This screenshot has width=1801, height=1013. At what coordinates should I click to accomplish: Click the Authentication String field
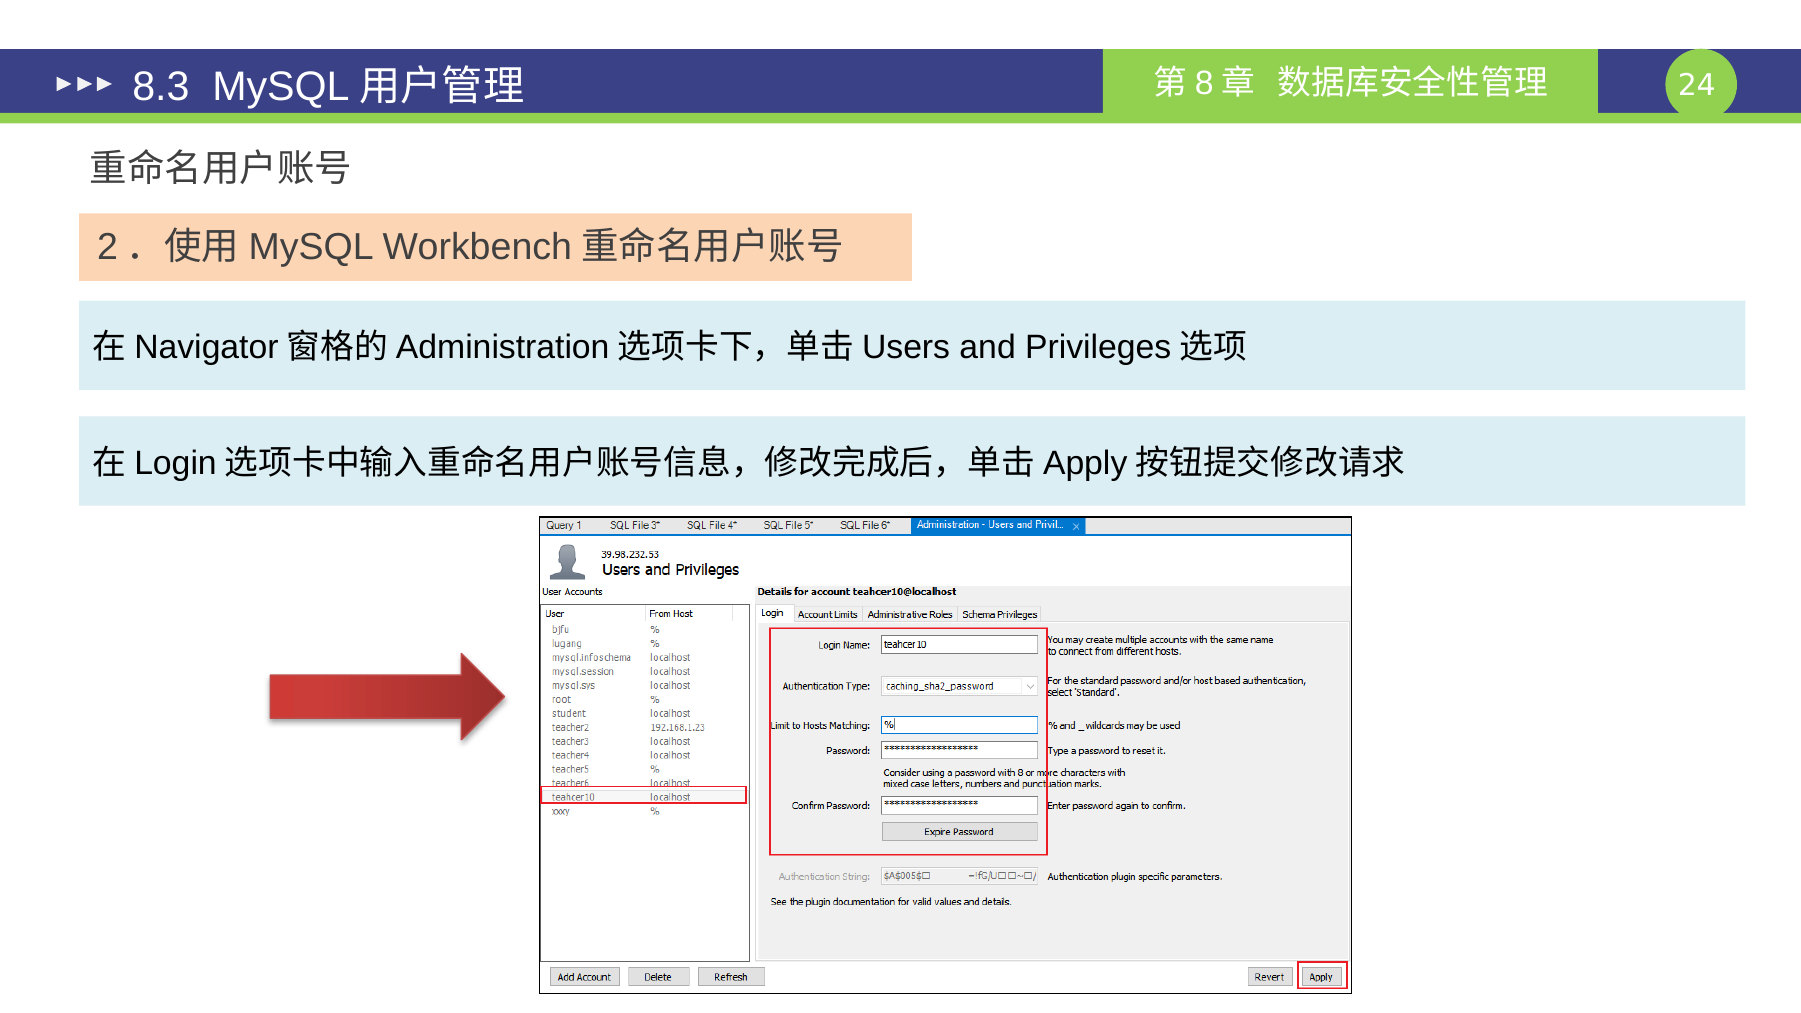click(959, 876)
